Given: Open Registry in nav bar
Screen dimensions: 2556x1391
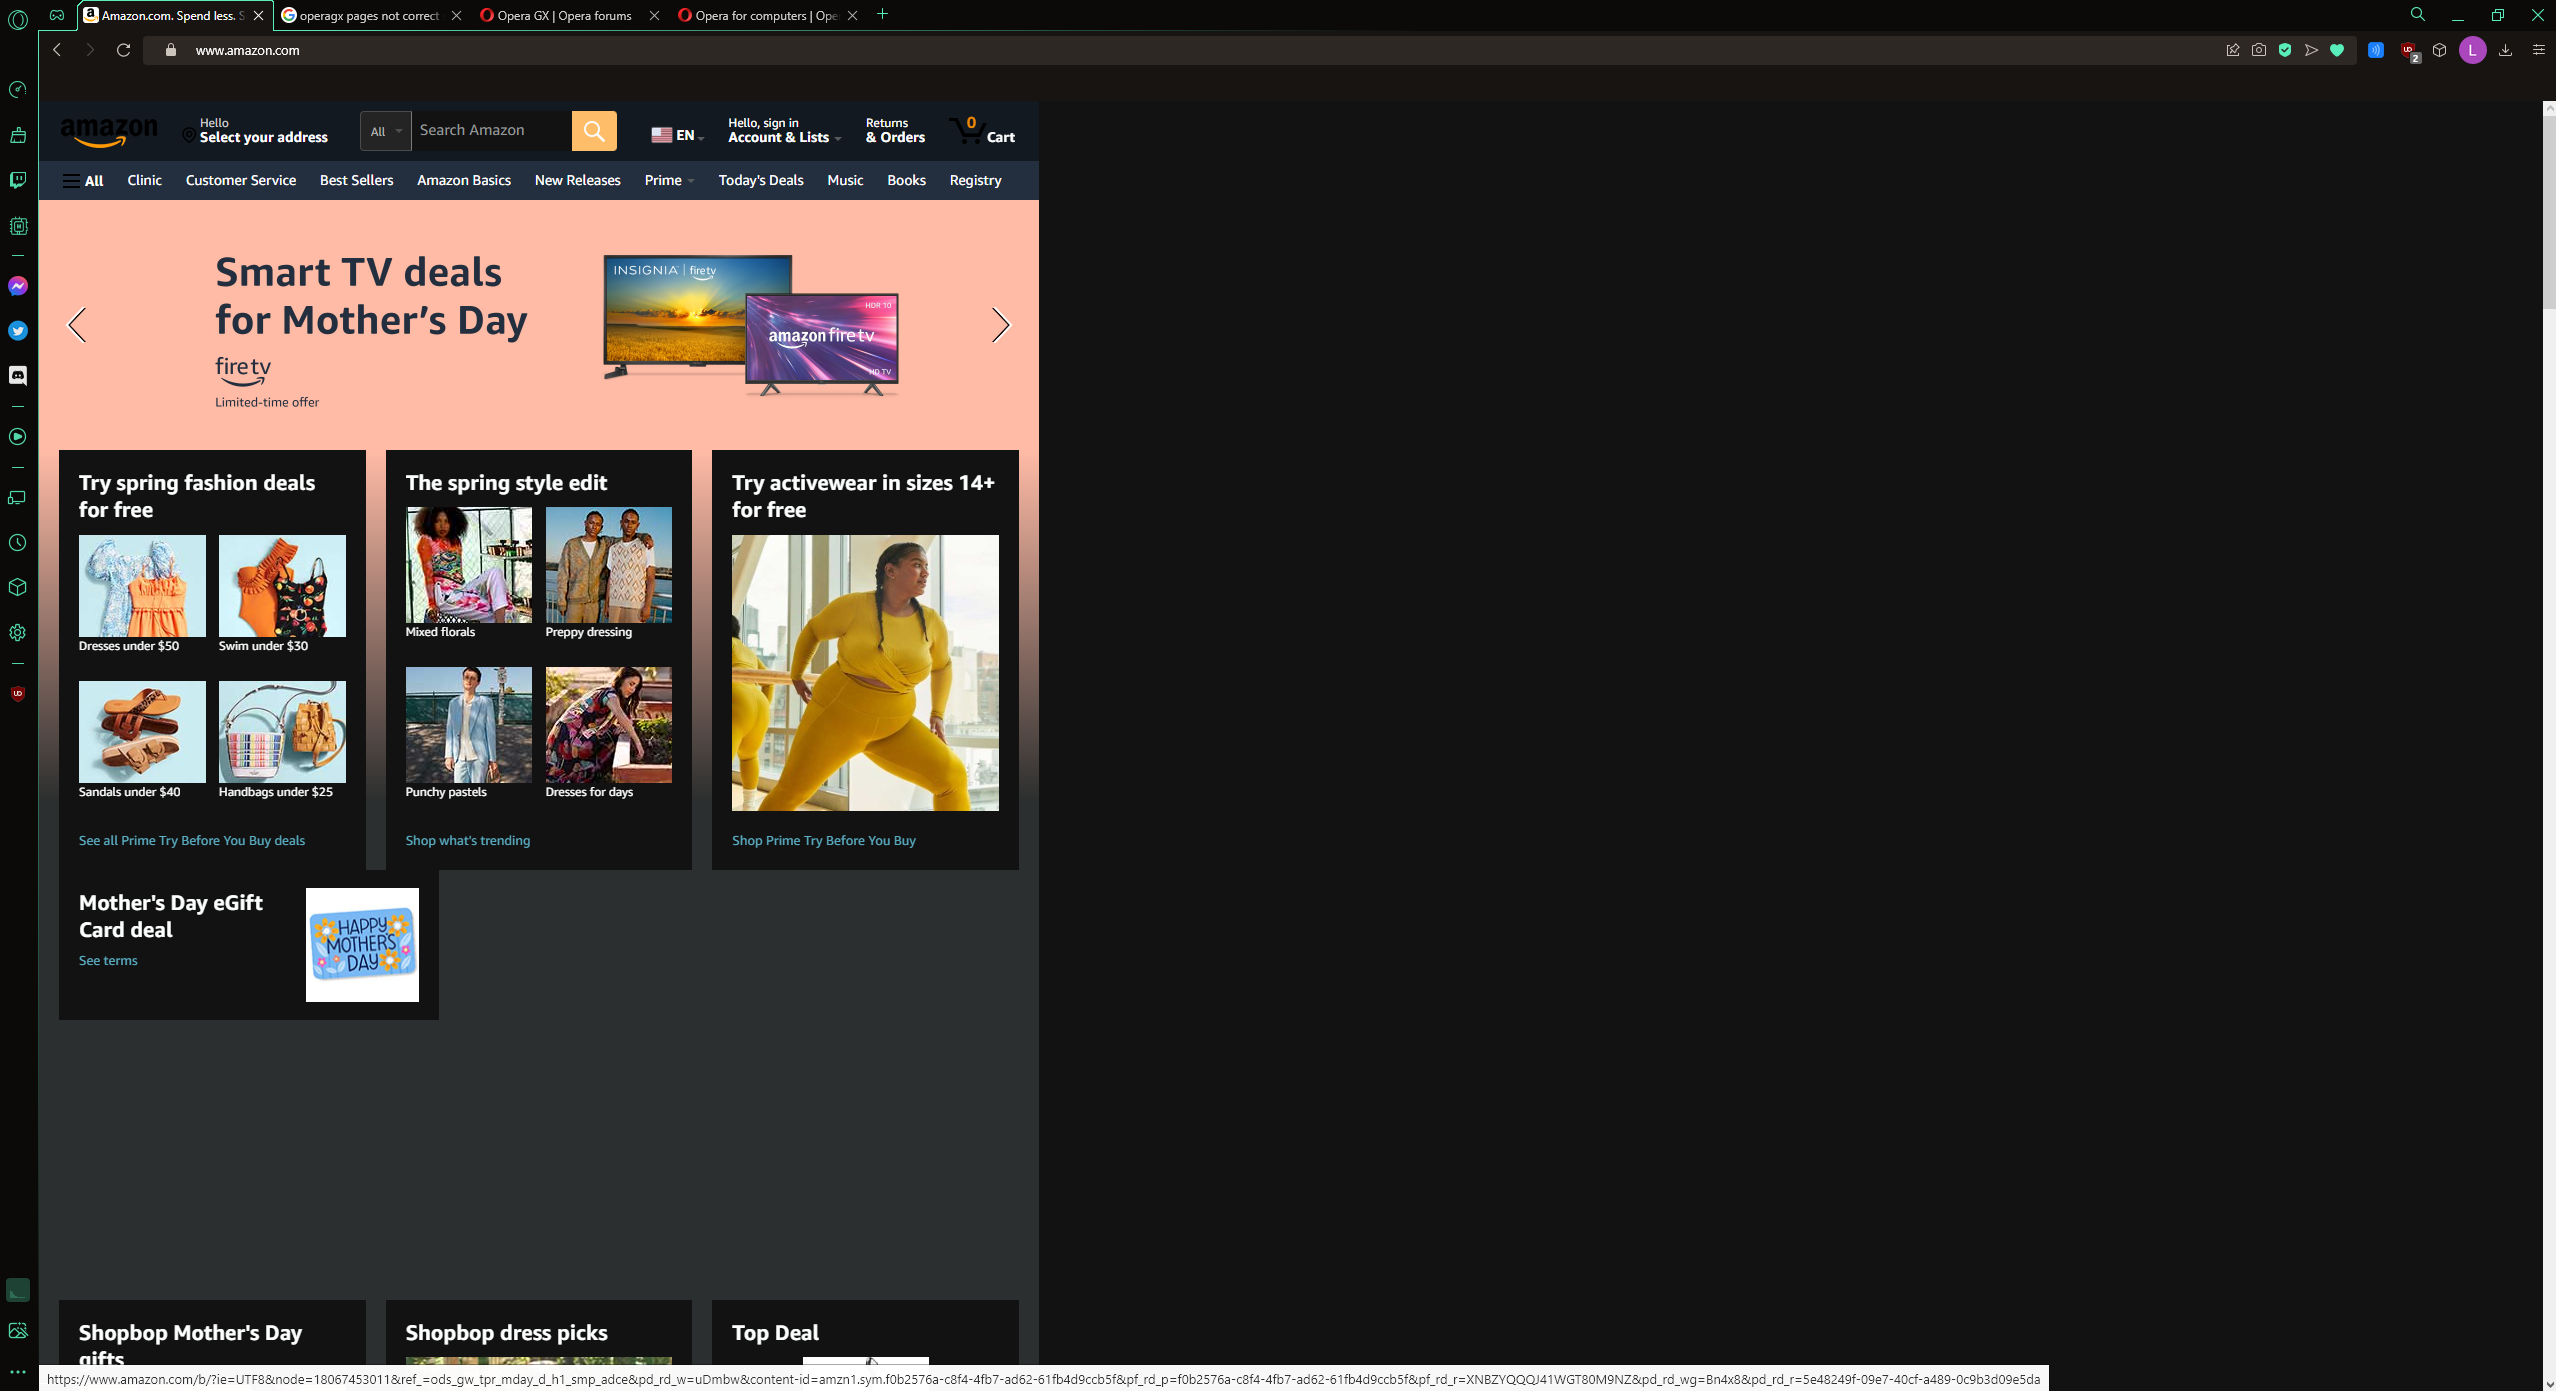Looking at the screenshot, I should (x=975, y=180).
